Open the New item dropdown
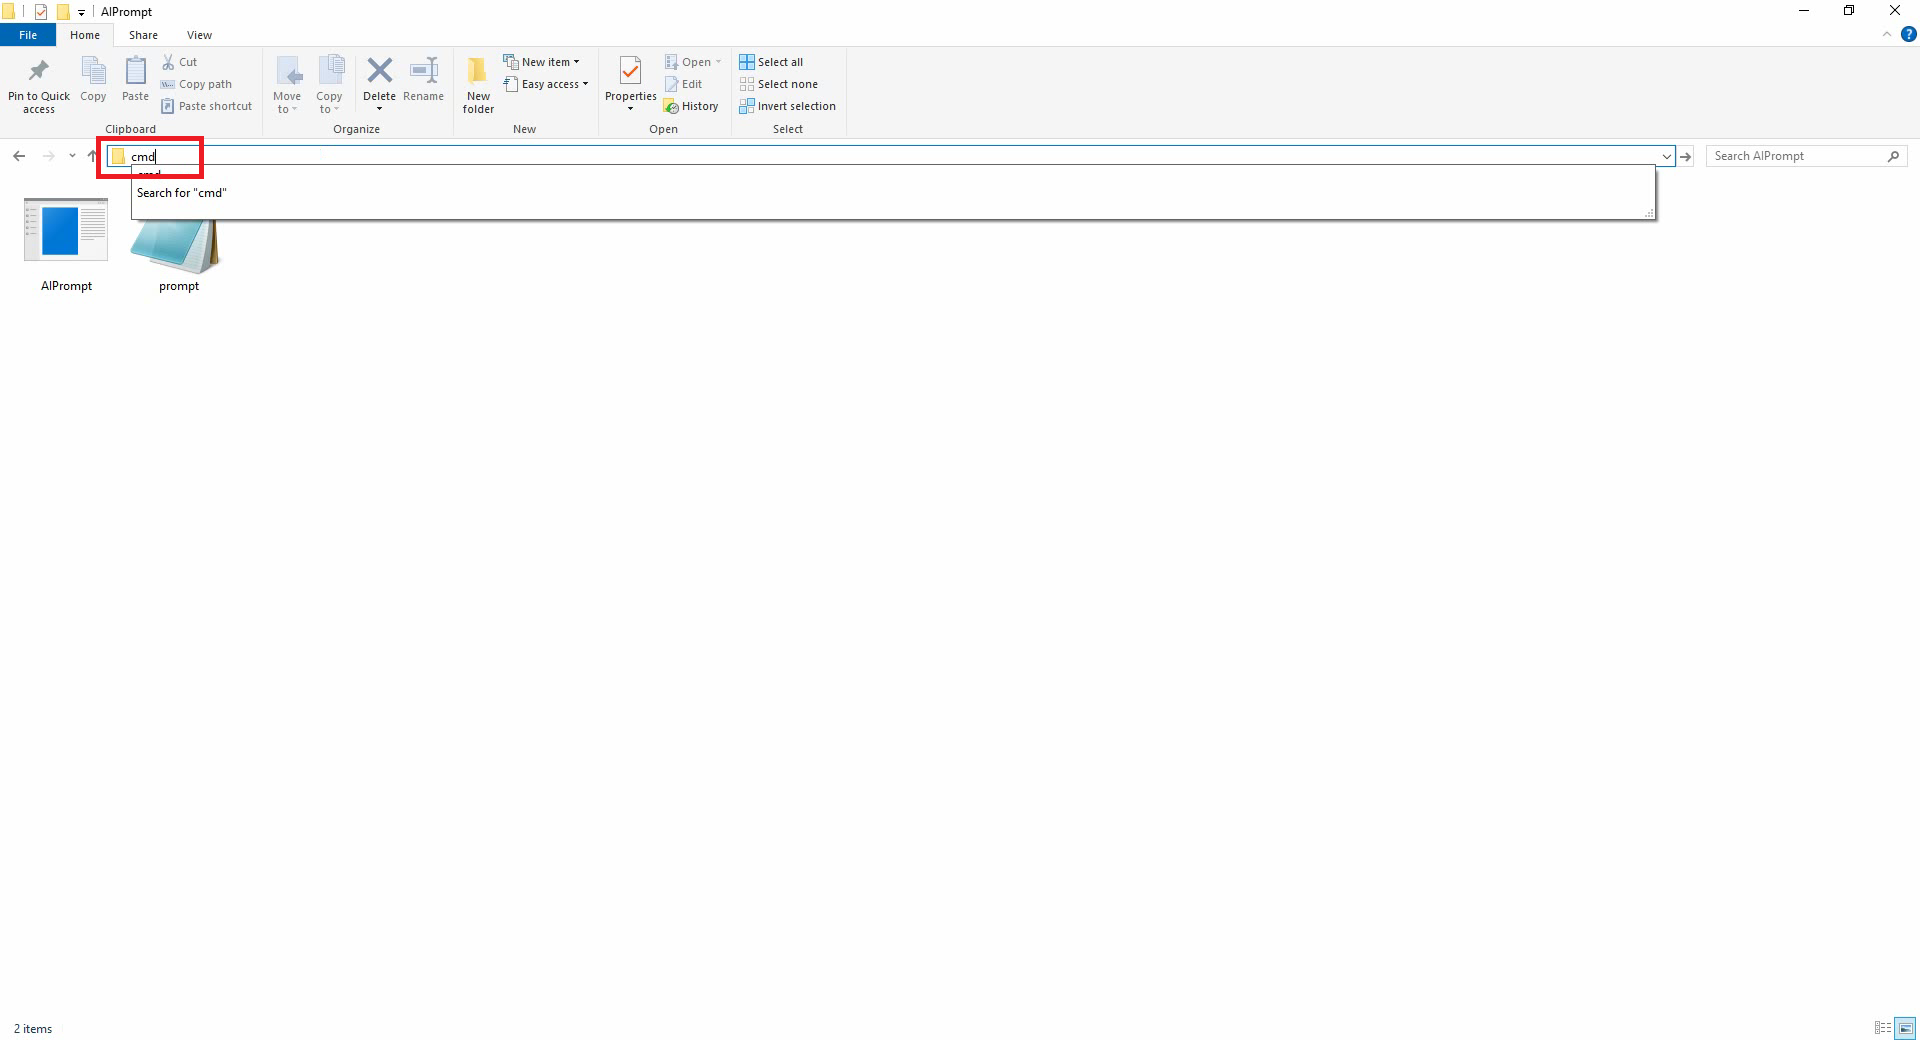 tap(541, 62)
